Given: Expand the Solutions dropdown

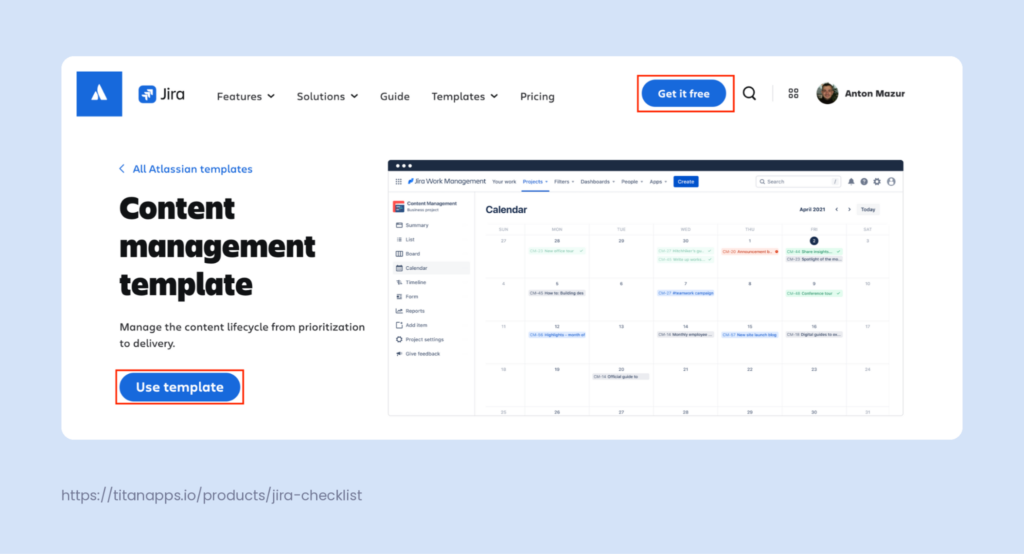Looking at the screenshot, I should [x=327, y=96].
